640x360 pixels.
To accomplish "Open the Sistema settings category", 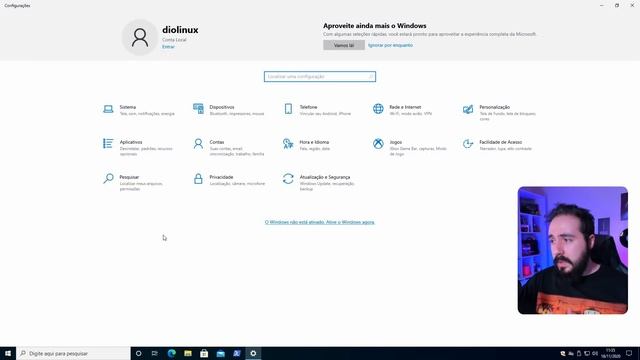I will click(x=139, y=110).
